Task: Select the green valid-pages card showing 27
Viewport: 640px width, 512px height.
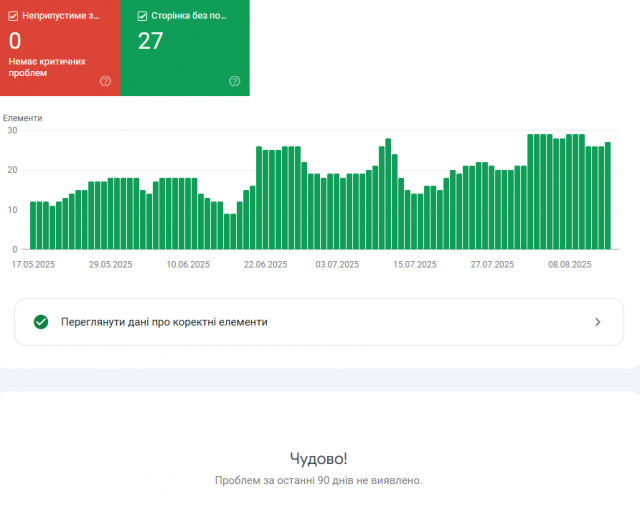Action: (185, 48)
